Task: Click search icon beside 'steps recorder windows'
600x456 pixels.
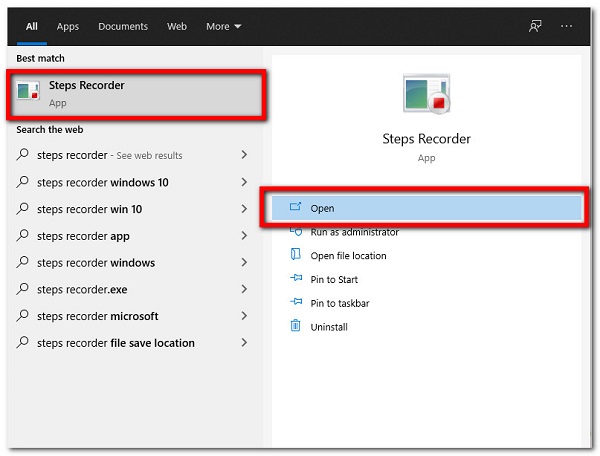Action: pyautogui.click(x=23, y=262)
